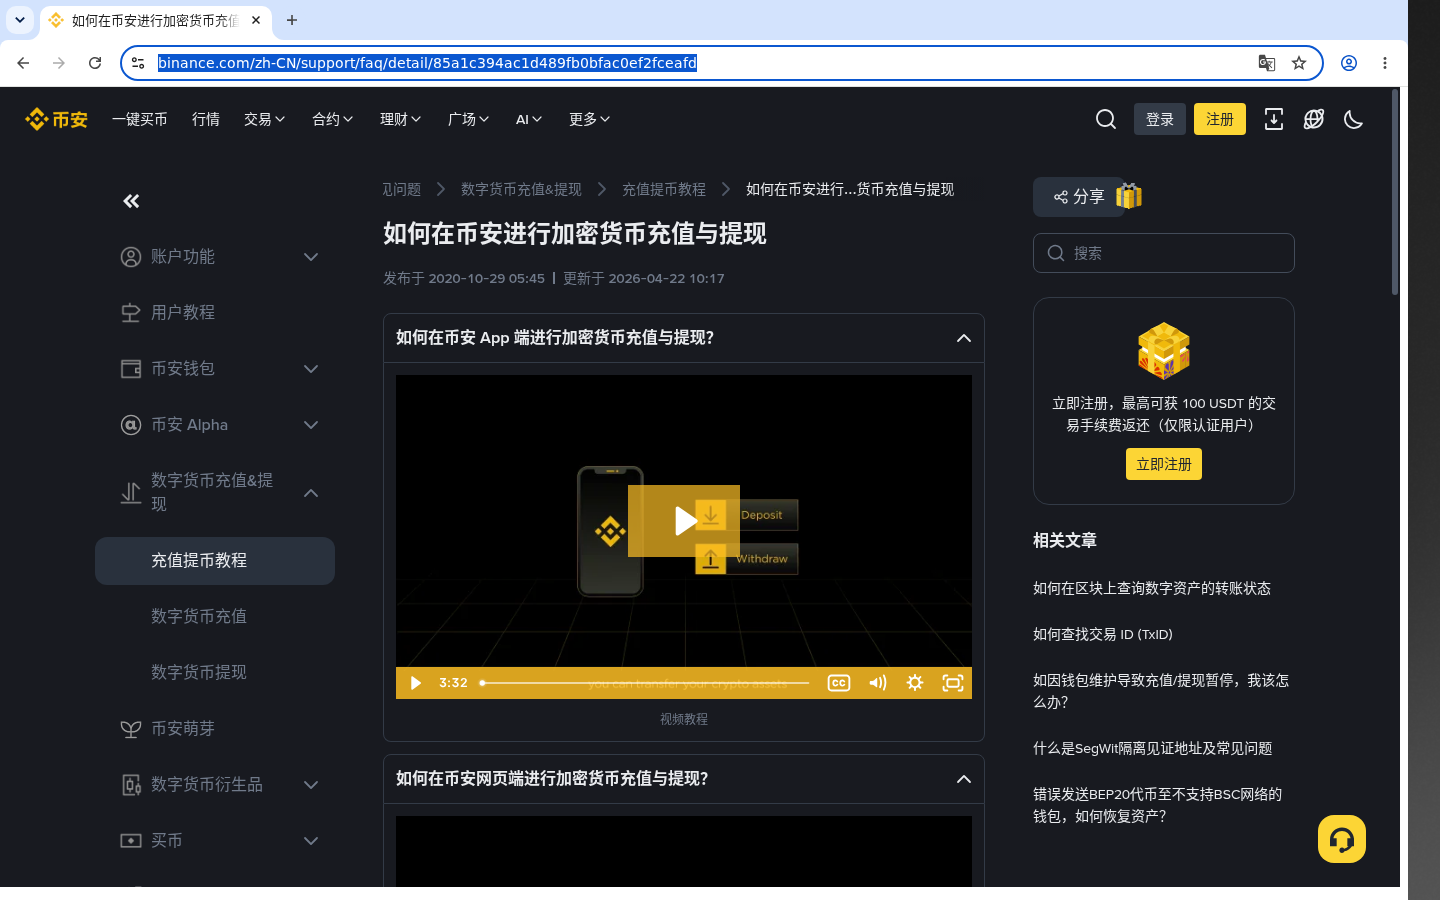
Task: Select 数字货币充值 in the sidebar
Action: (x=215, y=617)
